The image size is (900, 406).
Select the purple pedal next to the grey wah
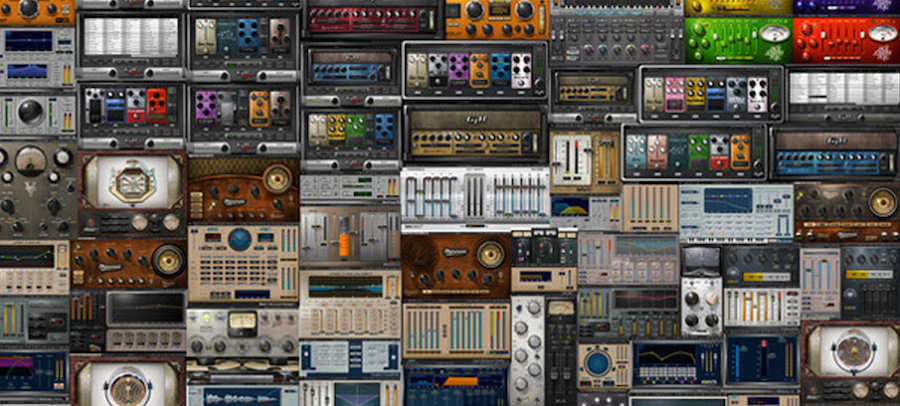pyautogui.click(x=205, y=108)
